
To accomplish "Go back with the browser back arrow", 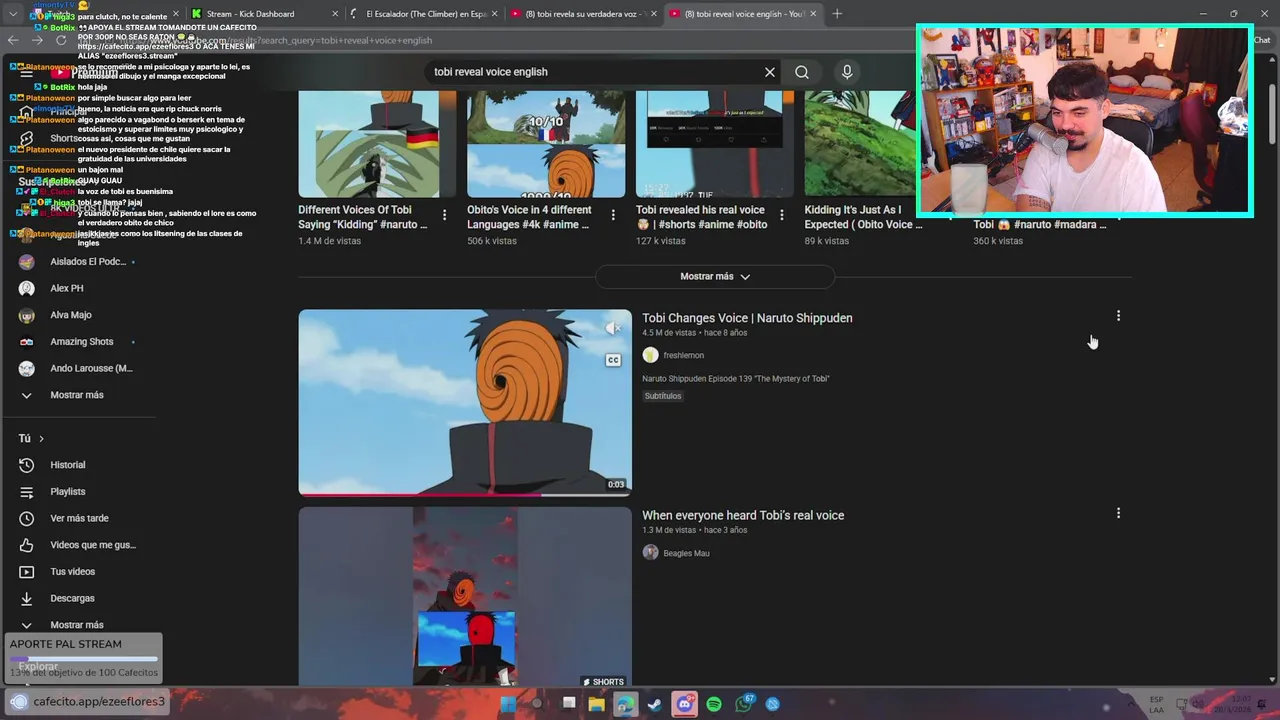I will pos(13,40).
